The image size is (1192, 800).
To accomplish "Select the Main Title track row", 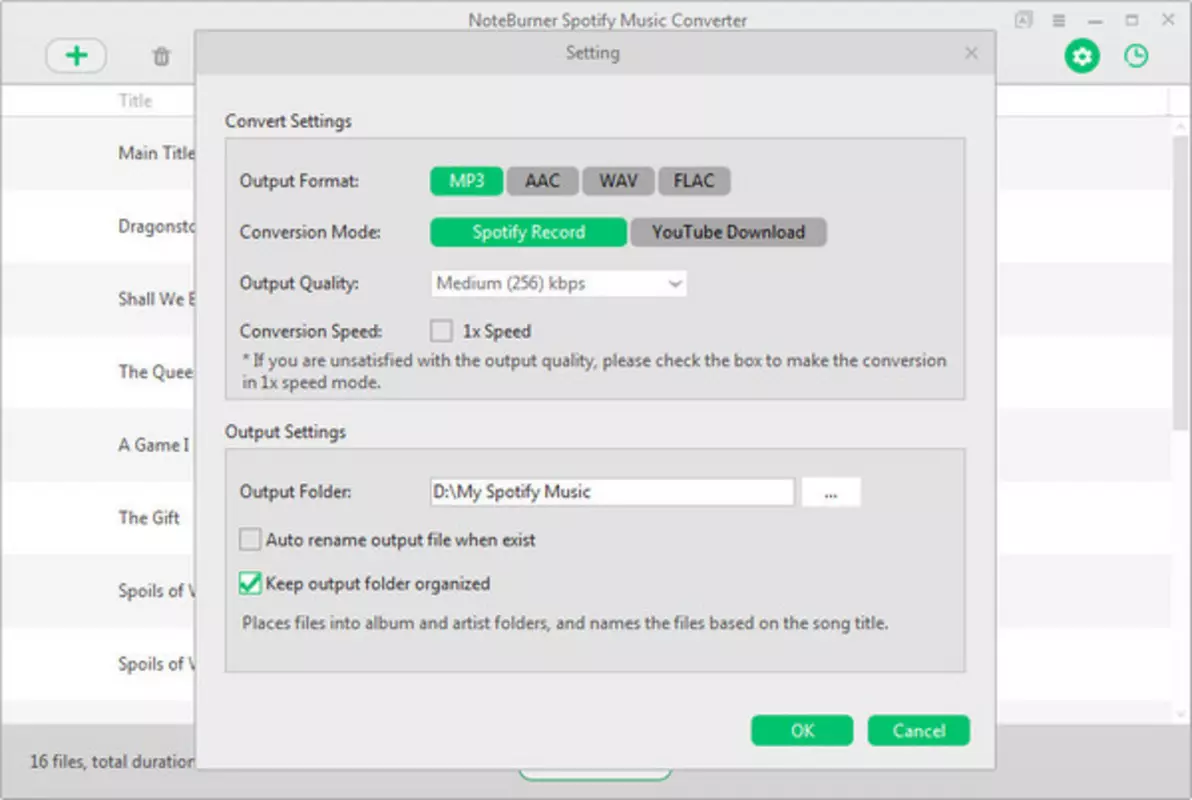I will (97, 153).
